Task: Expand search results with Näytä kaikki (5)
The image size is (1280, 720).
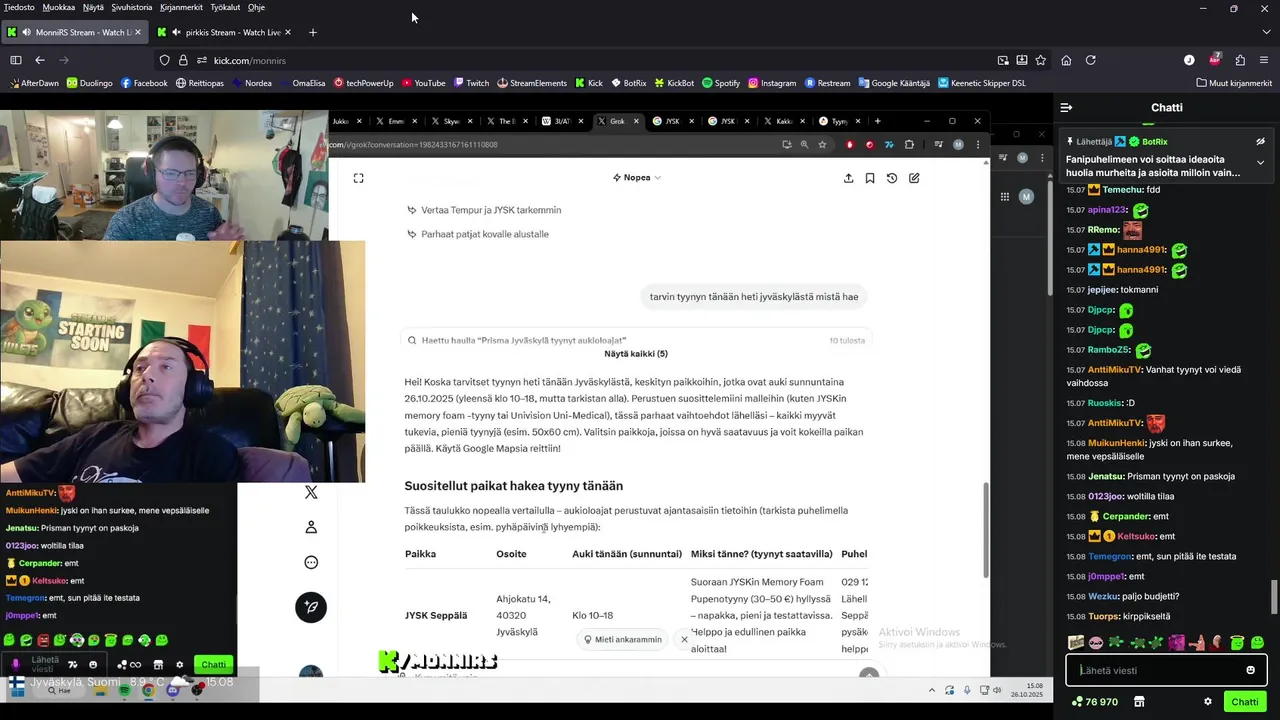Action: (x=636, y=353)
